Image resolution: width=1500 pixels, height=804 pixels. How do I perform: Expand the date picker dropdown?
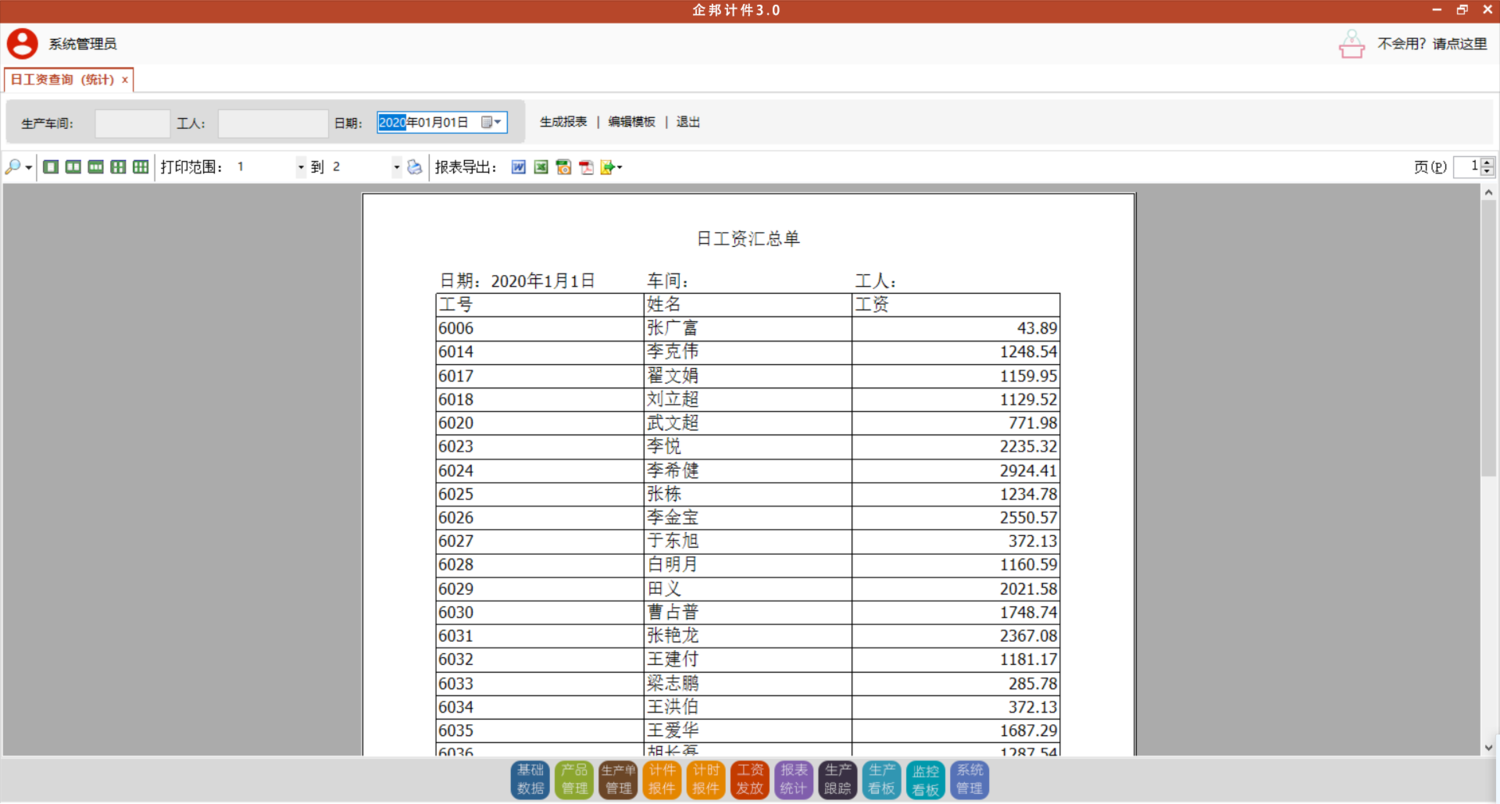(498, 122)
